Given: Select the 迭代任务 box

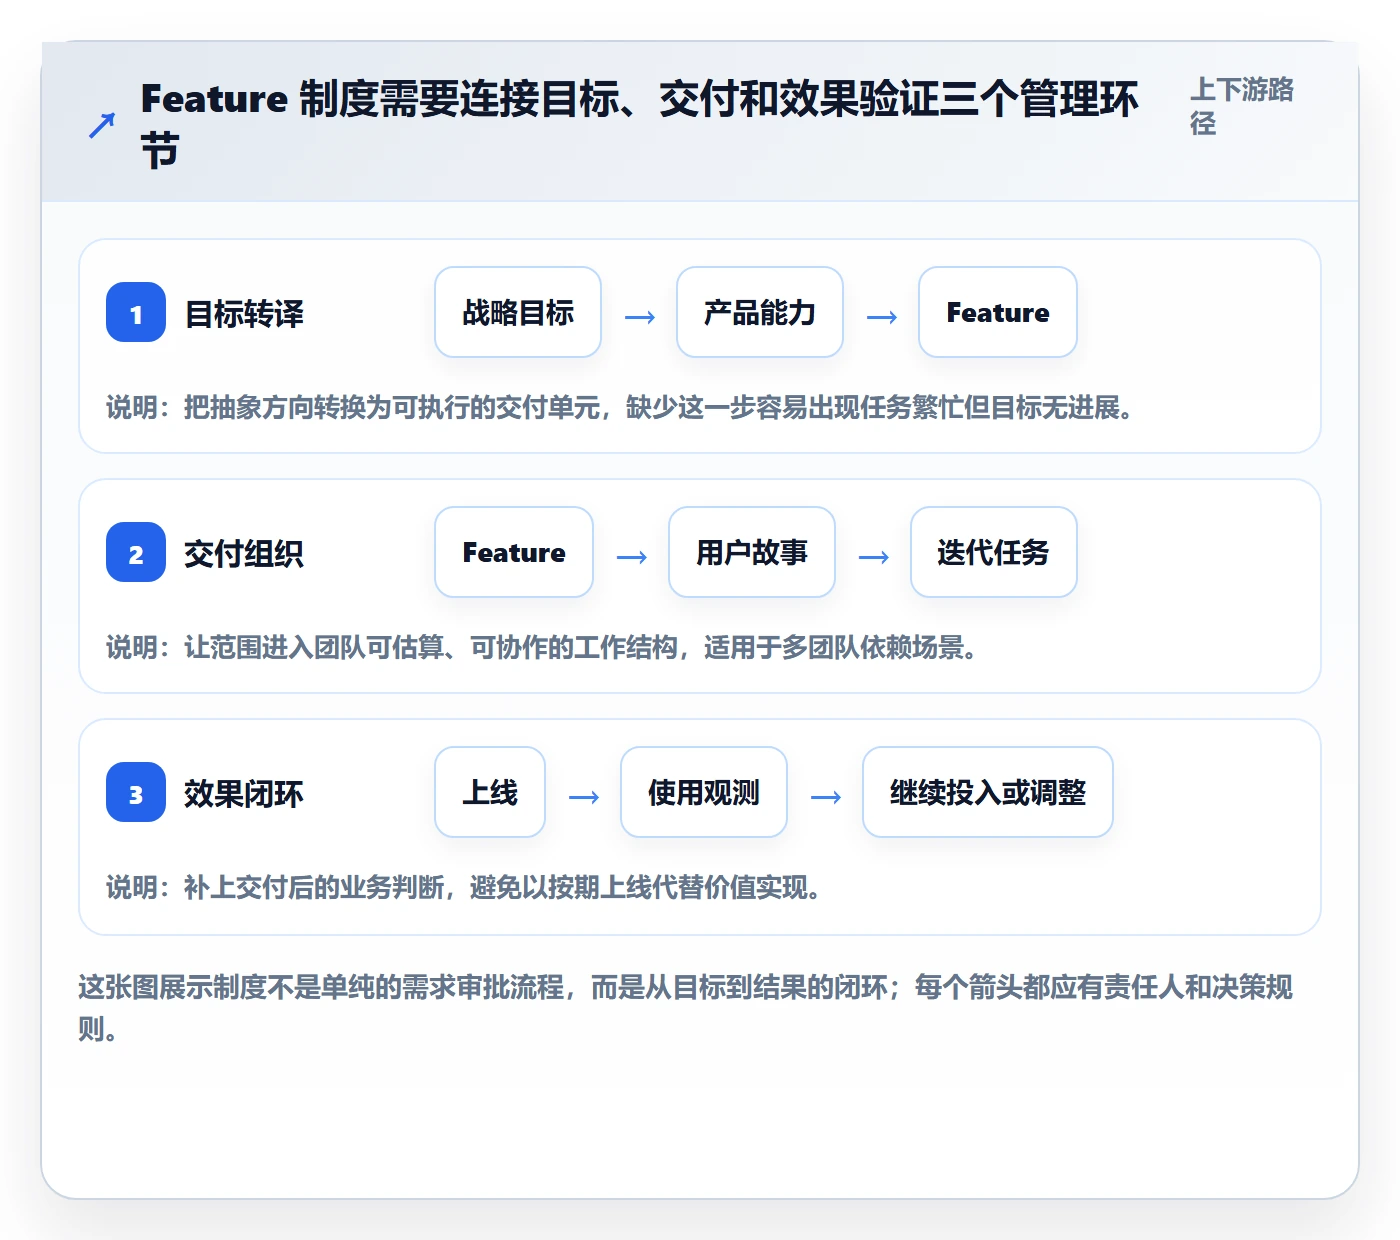Looking at the screenshot, I should tap(994, 552).
